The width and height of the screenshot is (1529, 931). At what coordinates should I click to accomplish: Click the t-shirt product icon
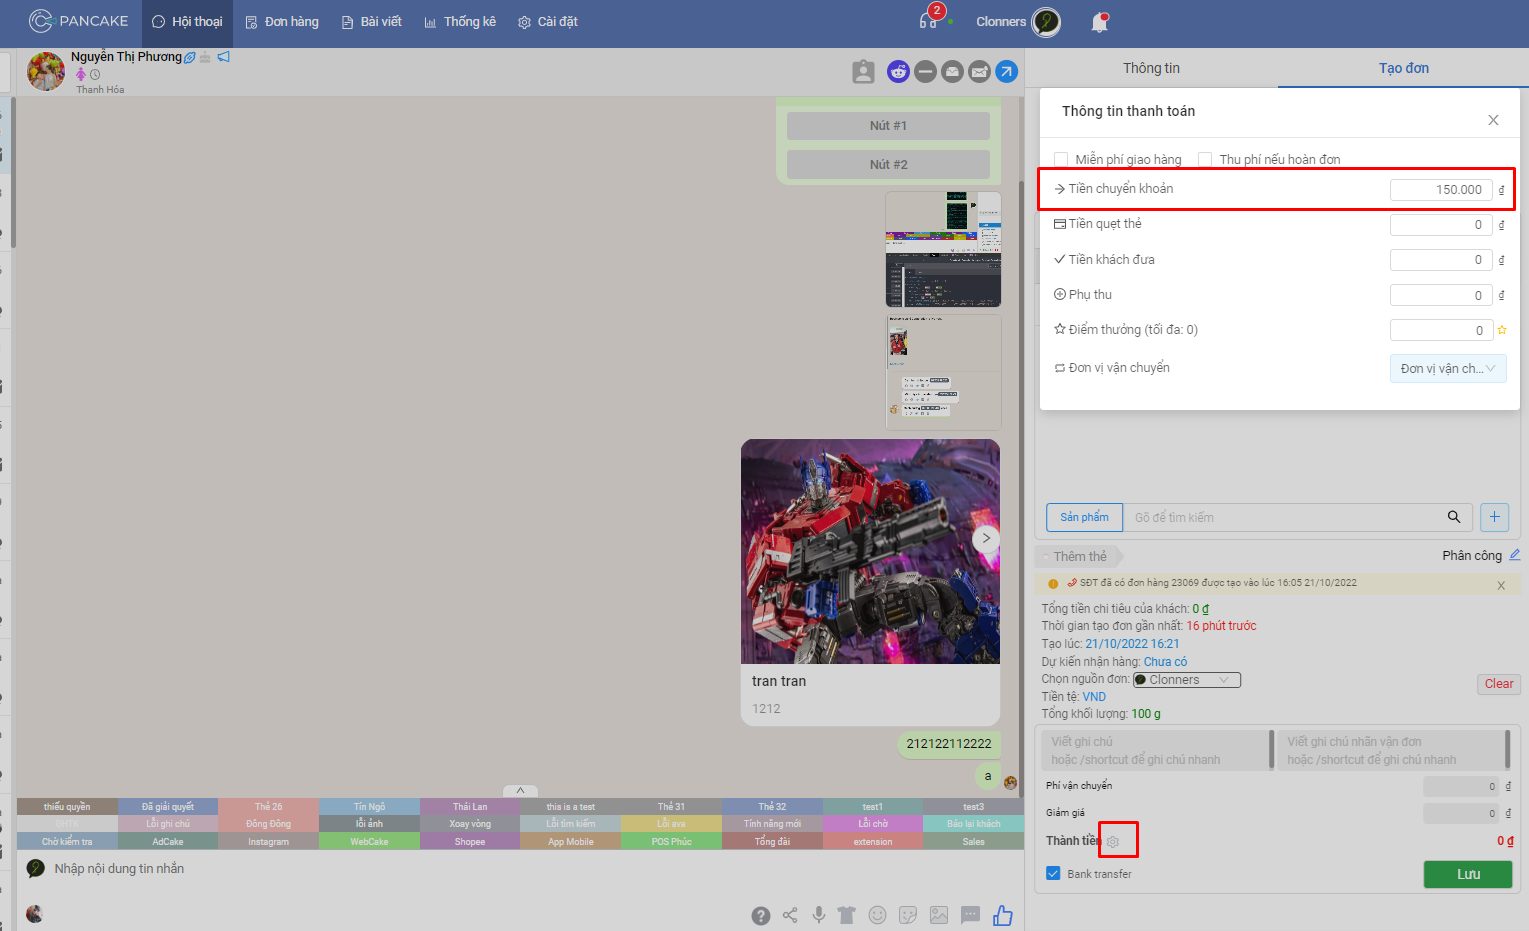[847, 915]
